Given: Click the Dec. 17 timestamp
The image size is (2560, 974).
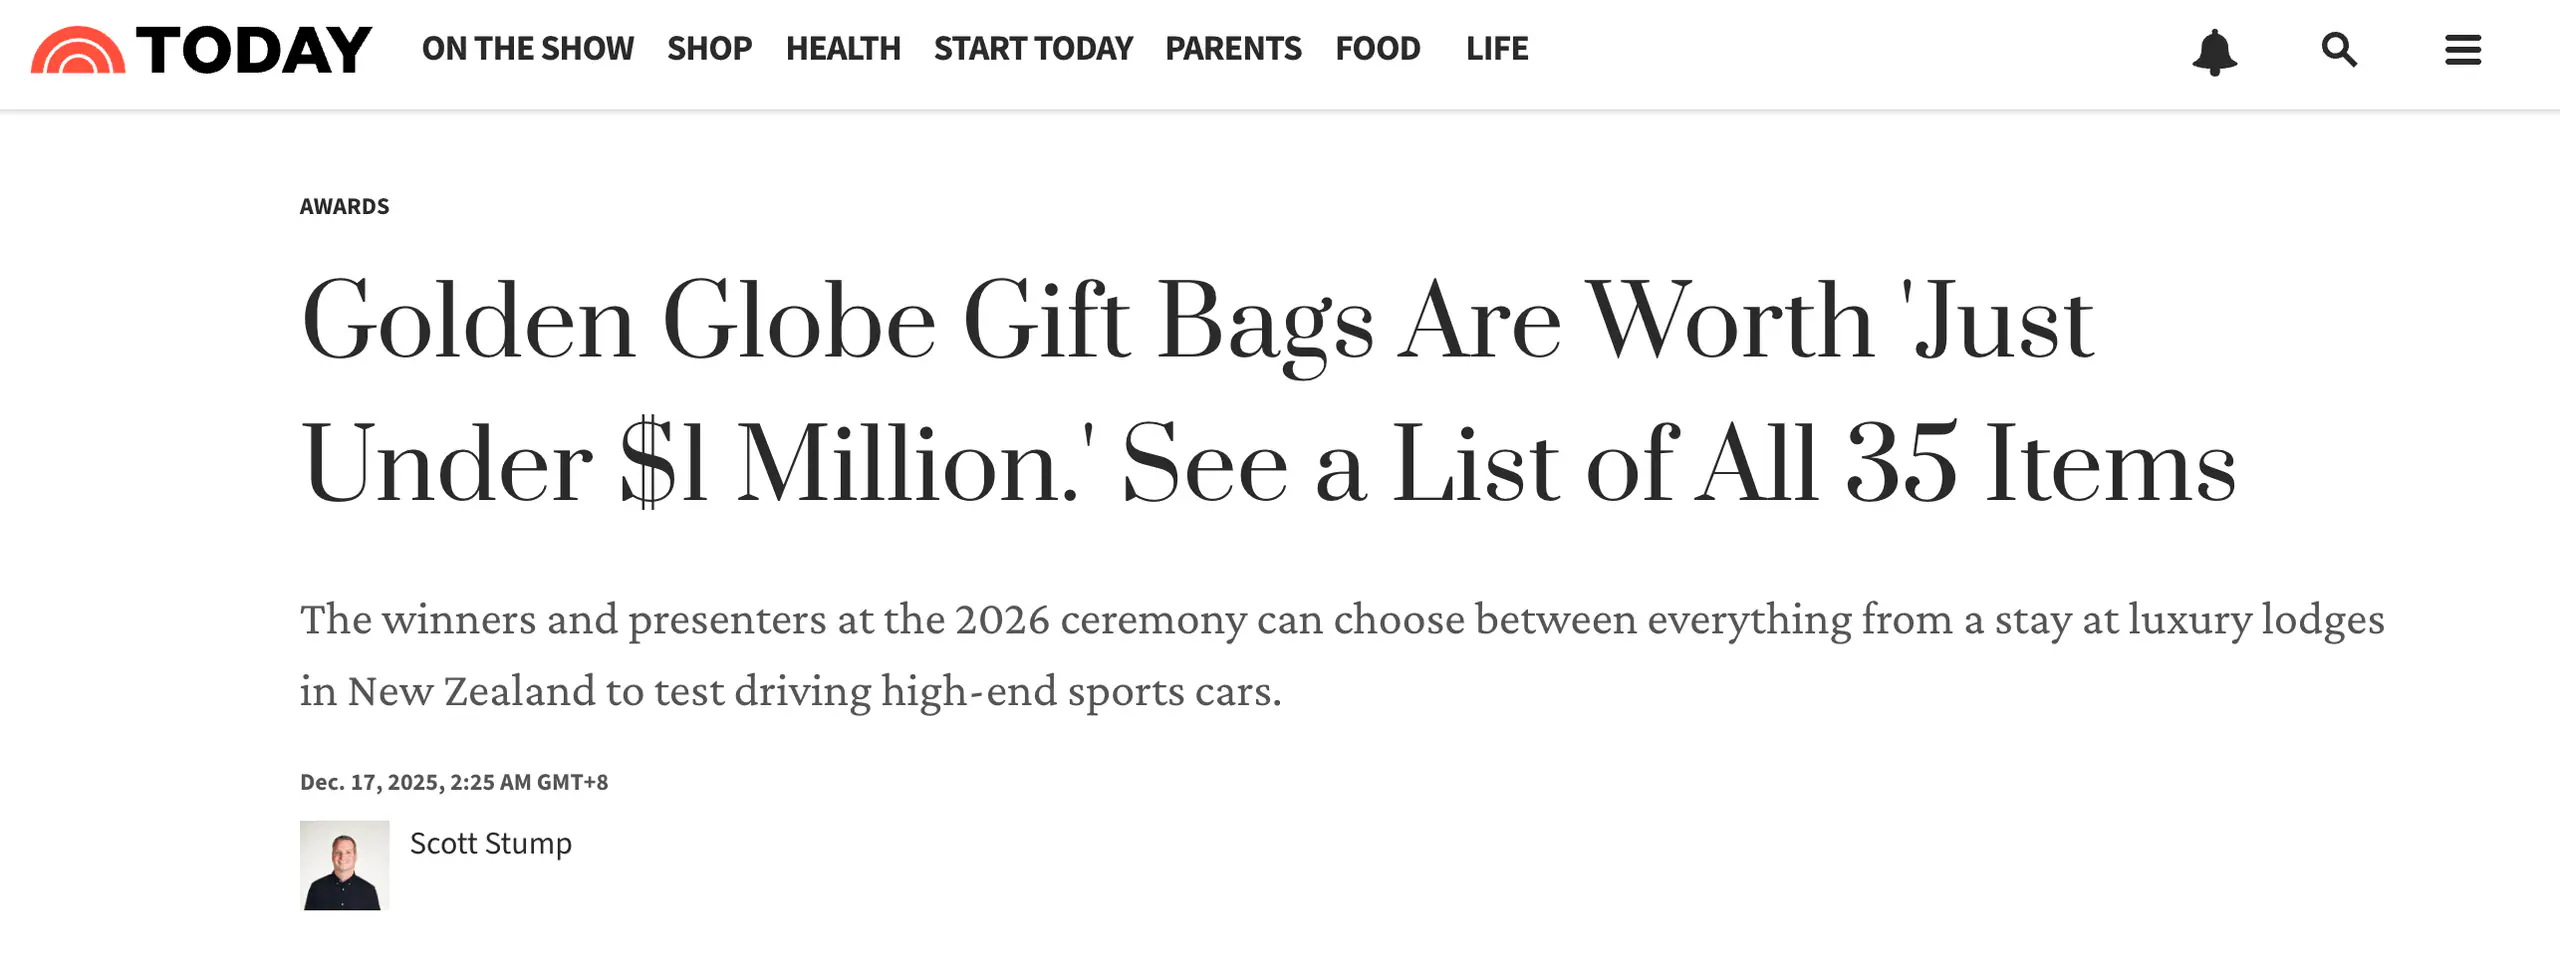Looking at the screenshot, I should click(455, 783).
